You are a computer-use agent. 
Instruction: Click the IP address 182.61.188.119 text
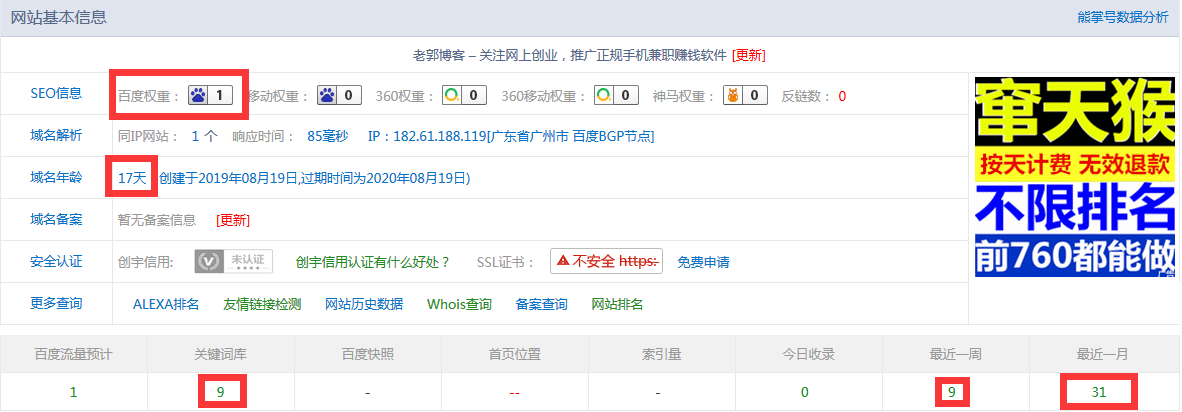click(439, 136)
